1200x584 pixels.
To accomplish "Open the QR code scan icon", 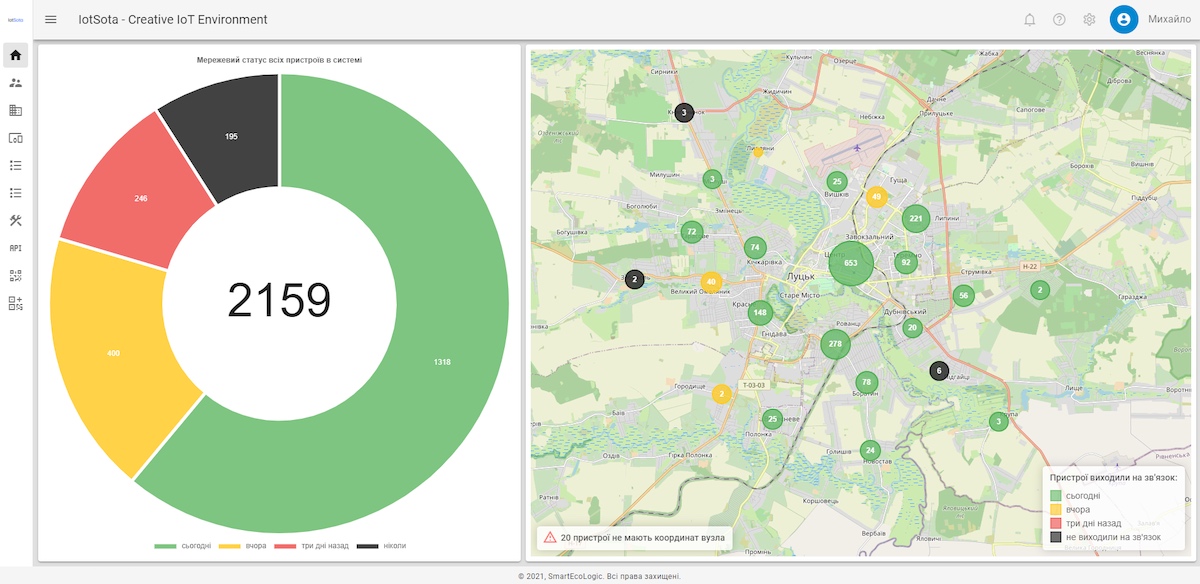I will pos(16,275).
